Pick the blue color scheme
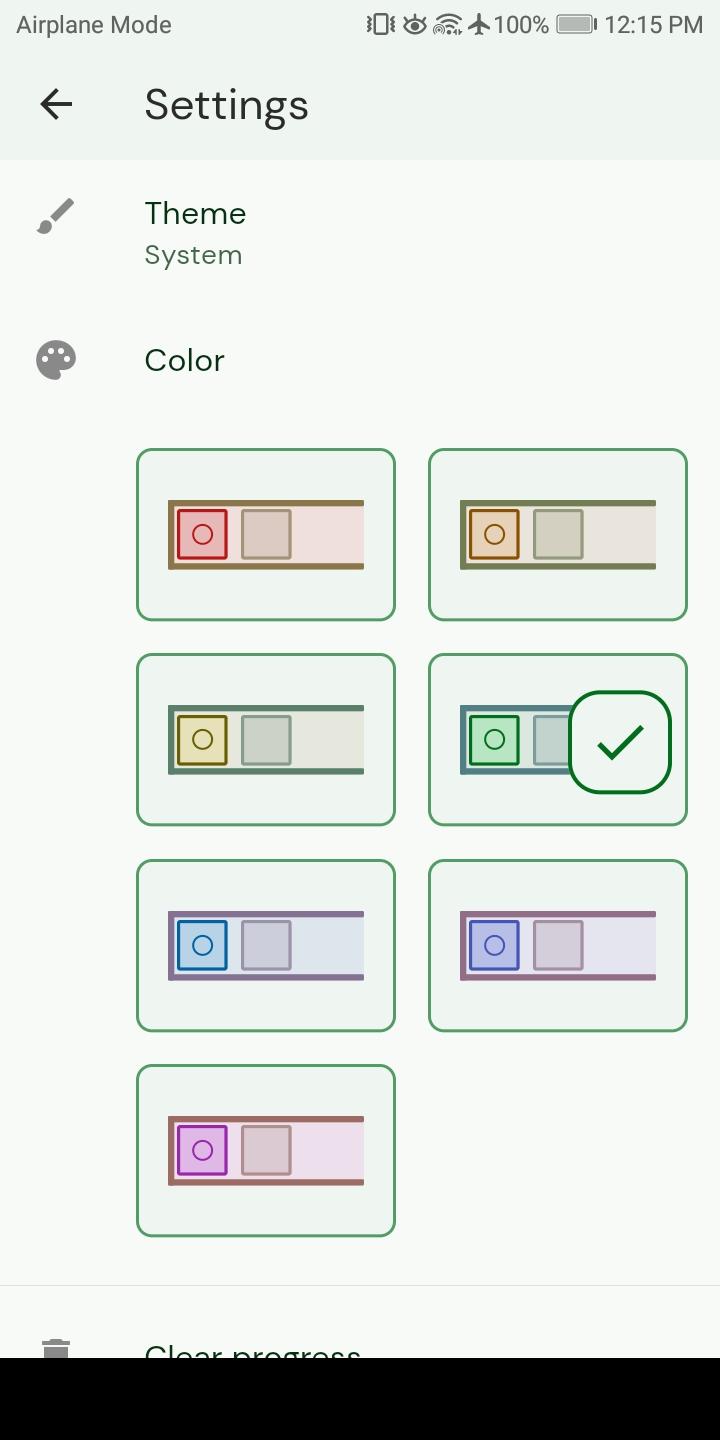The width and height of the screenshot is (720, 1440). coord(266,945)
